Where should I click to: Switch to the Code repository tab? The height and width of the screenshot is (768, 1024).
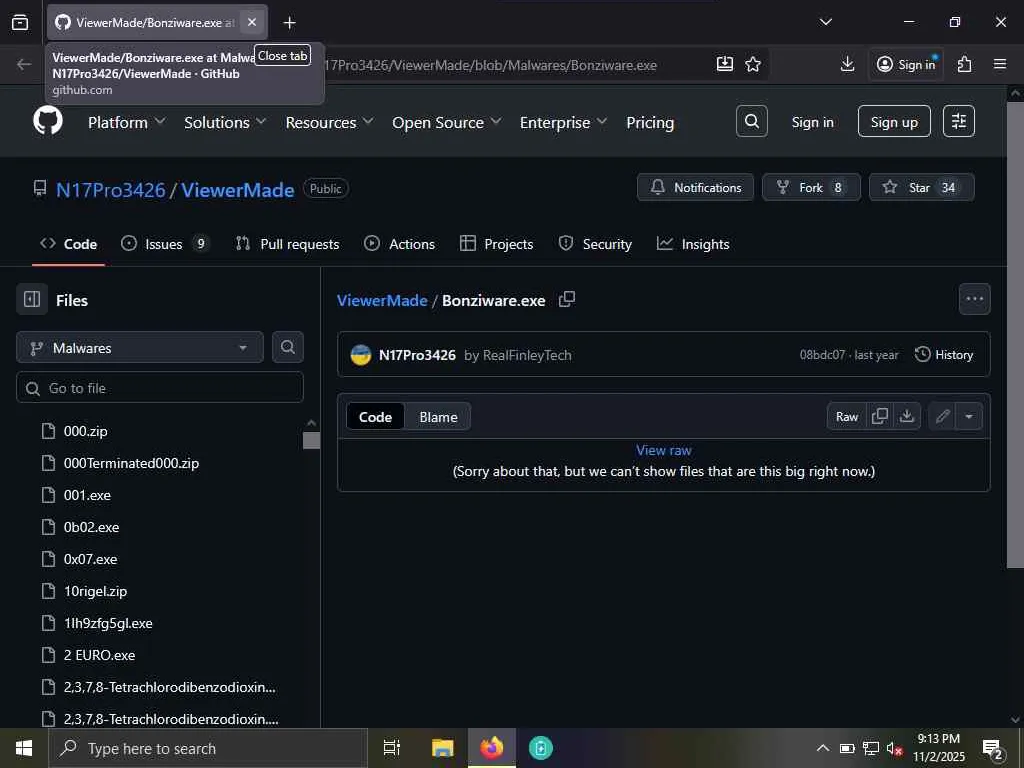[69, 244]
